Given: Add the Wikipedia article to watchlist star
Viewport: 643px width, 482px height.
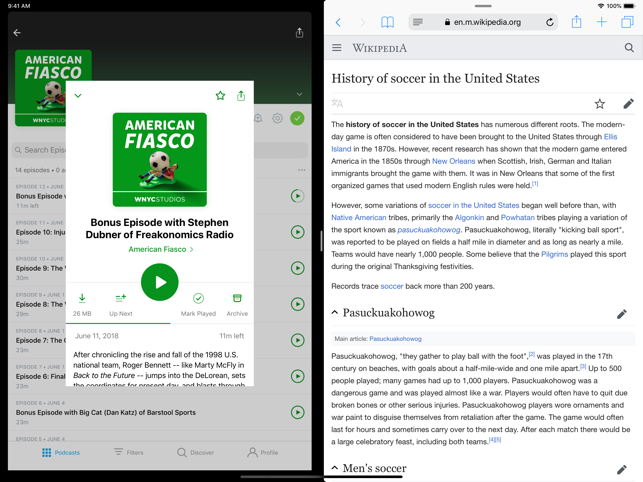Looking at the screenshot, I should click(600, 104).
